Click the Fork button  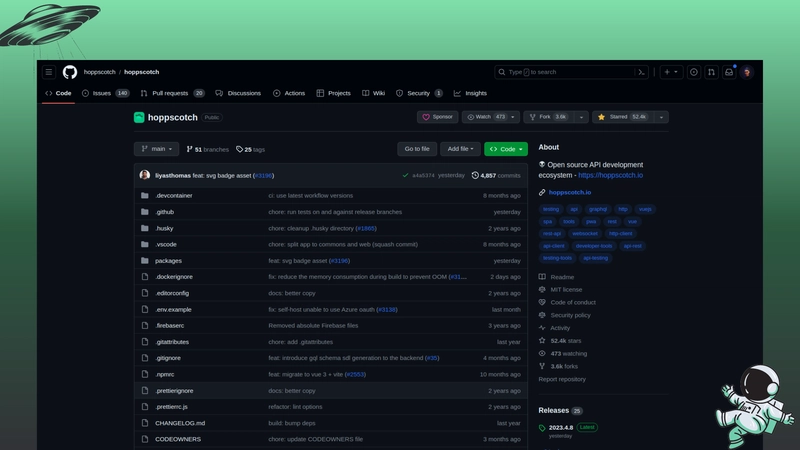pos(548,117)
